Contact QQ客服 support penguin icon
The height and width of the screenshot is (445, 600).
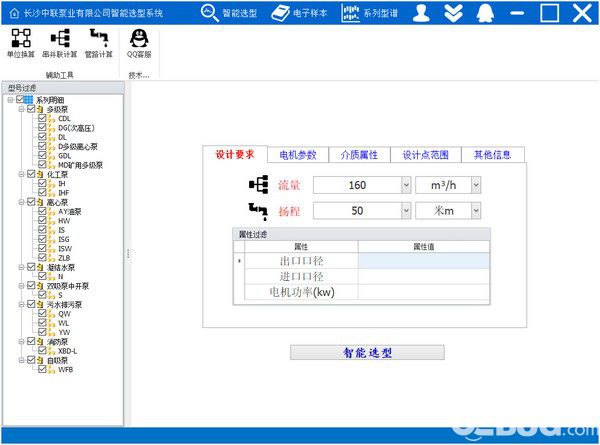click(139, 43)
